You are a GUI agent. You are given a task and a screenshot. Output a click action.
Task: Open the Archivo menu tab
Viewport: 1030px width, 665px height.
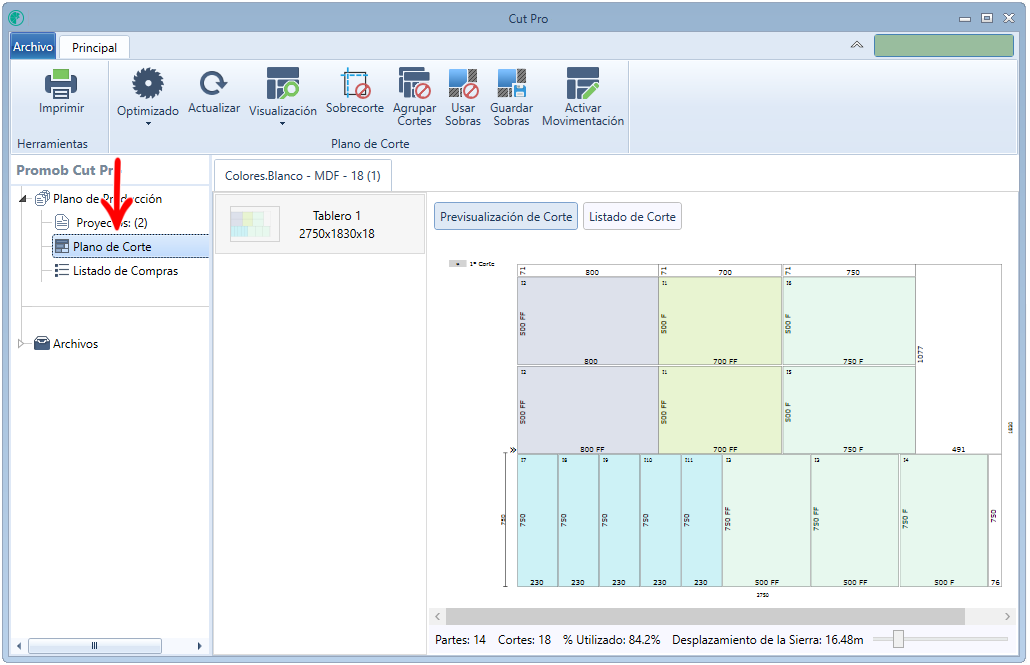33,47
